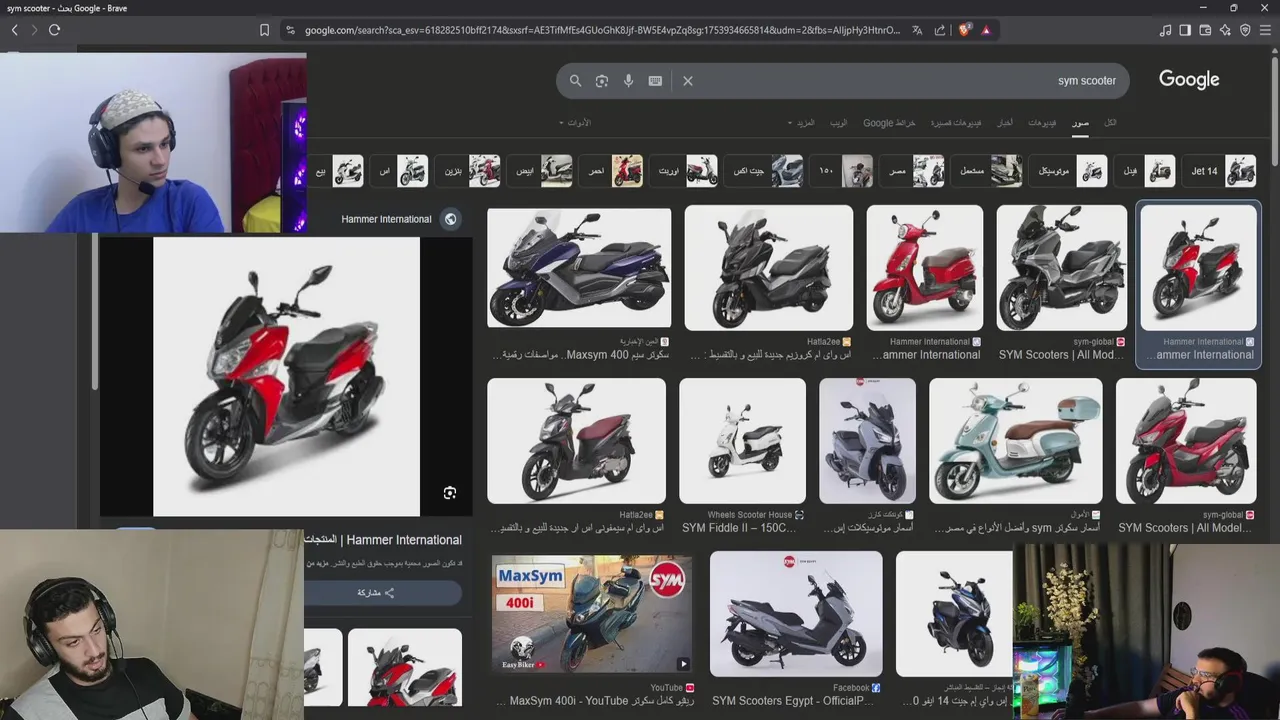Click the globe icon beside Hammer International
This screenshot has width=1280, height=720.
pyautogui.click(x=451, y=219)
